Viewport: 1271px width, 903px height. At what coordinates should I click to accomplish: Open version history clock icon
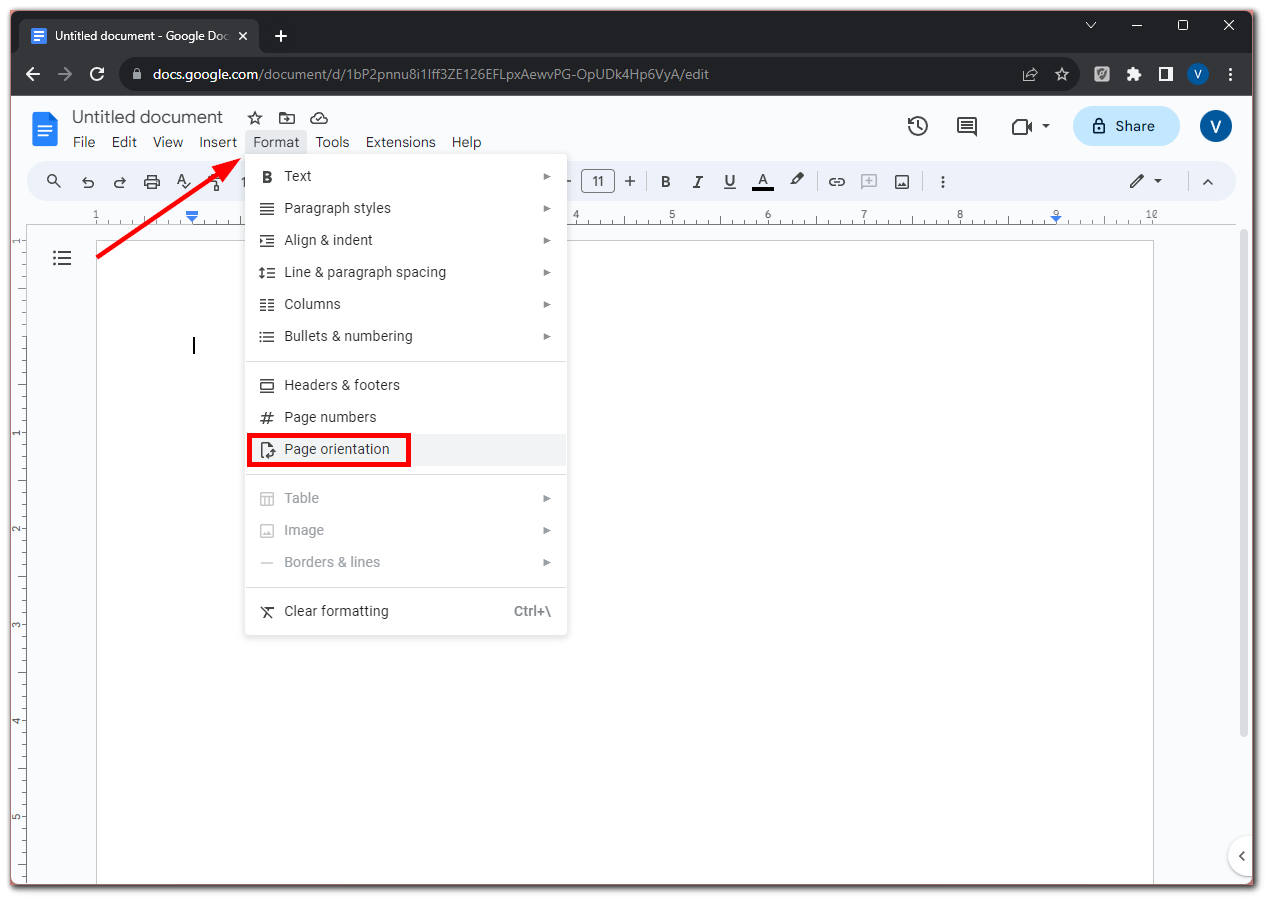[x=917, y=126]
